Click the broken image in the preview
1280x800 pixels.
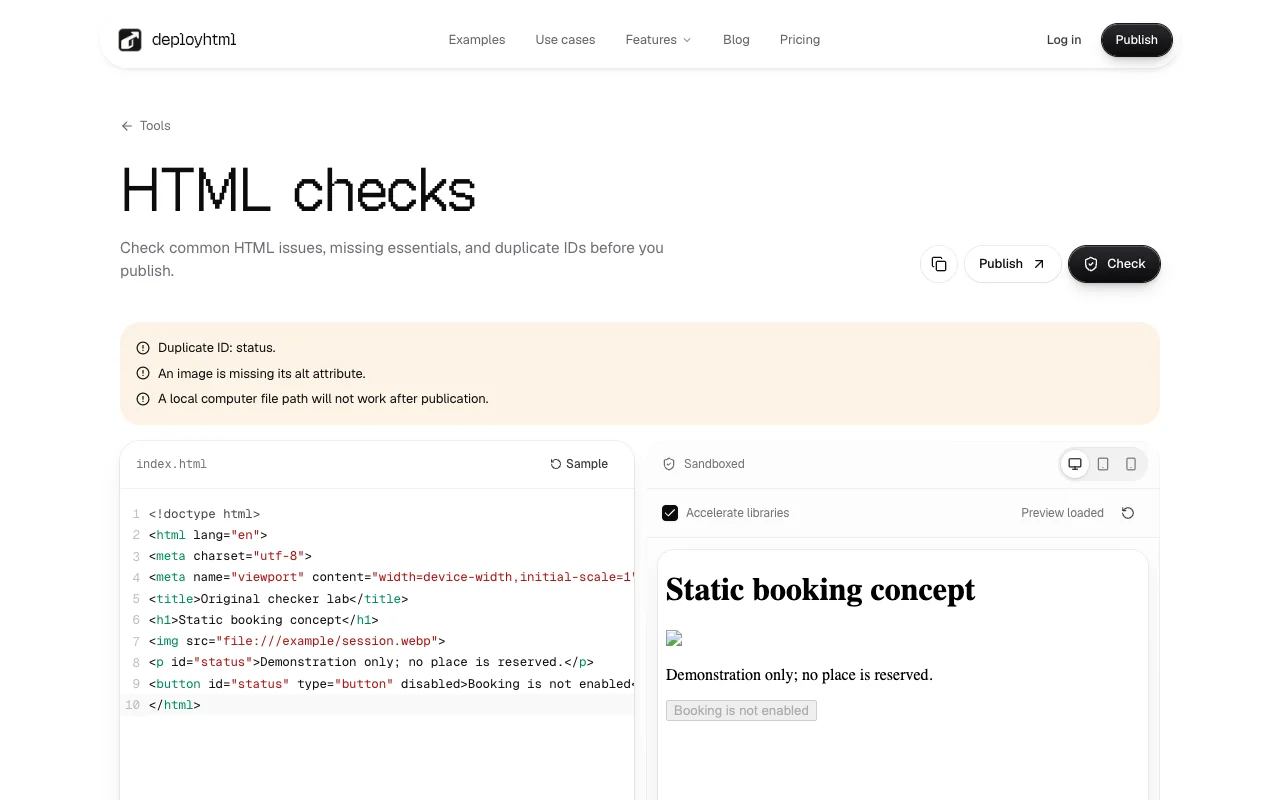point(674,638)
